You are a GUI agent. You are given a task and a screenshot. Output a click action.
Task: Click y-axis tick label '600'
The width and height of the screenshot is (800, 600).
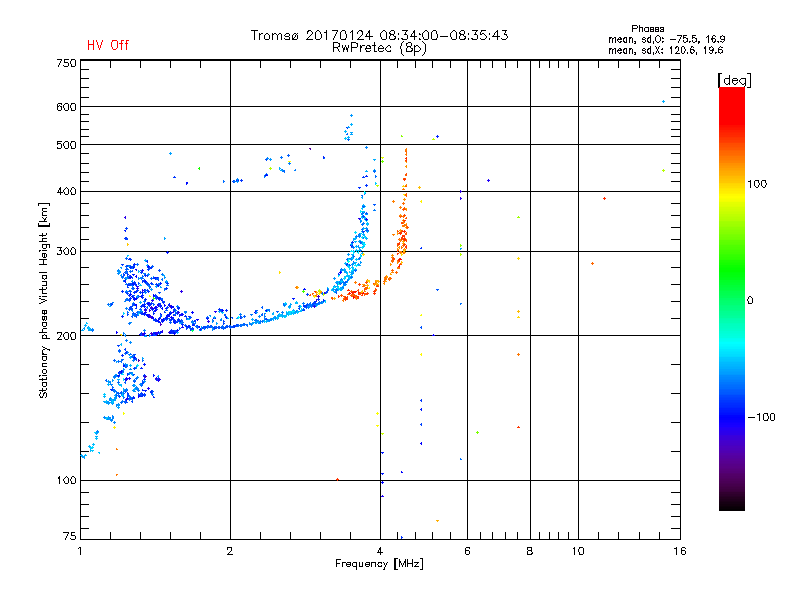click(66, 107)
